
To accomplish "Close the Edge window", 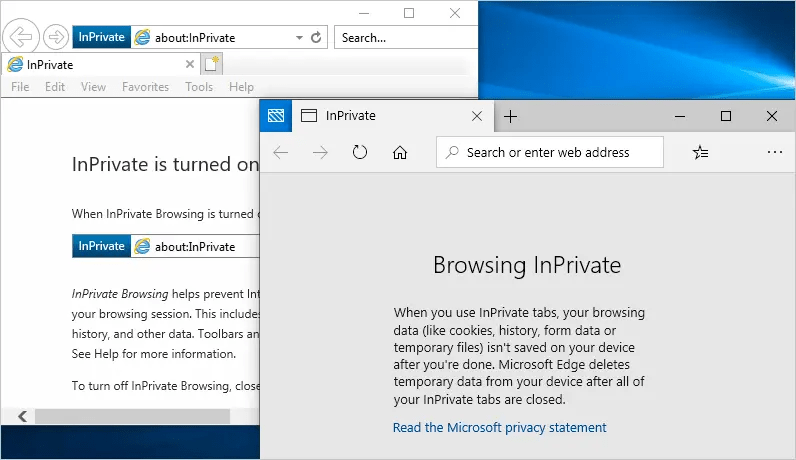I will (x=772, y=116).
